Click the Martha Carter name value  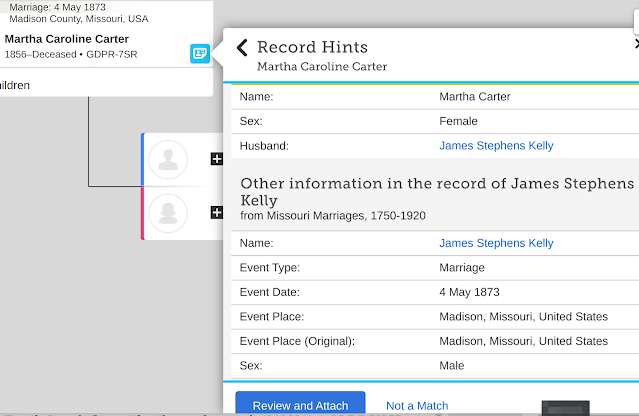click(475, 97)
